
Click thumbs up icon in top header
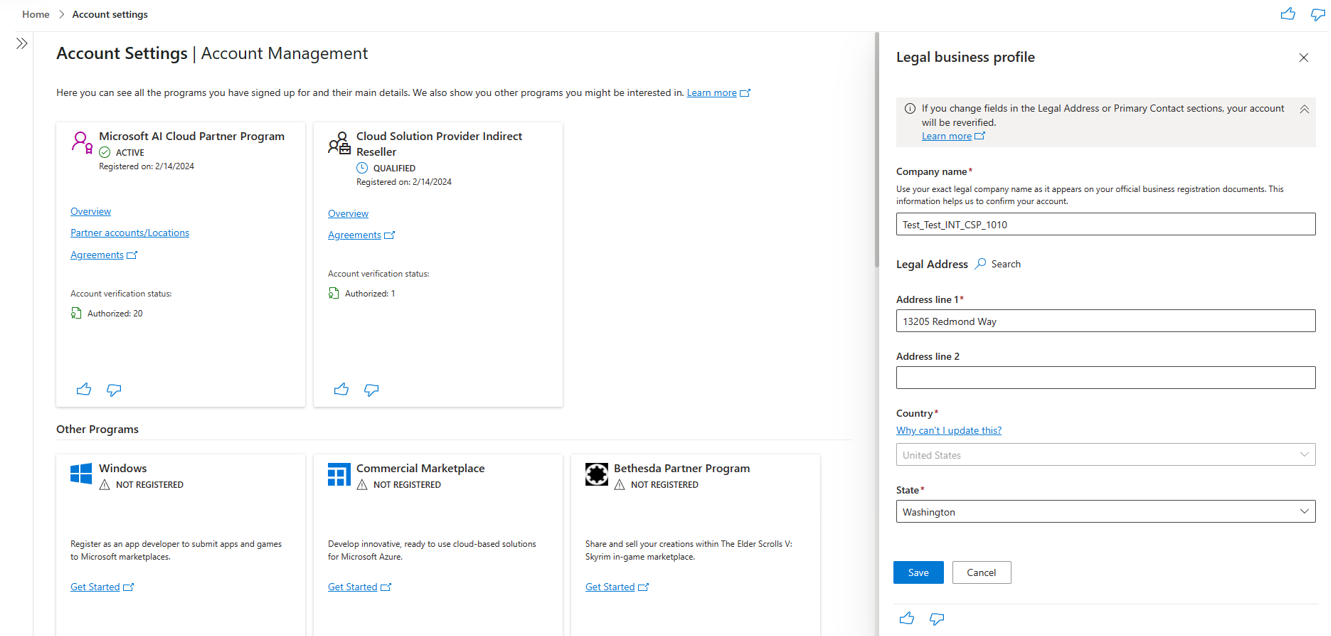coord(1288,14)
